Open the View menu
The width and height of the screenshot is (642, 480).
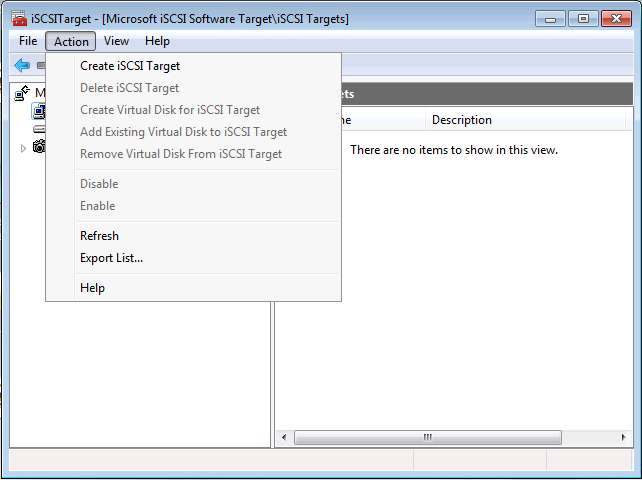tap(116, 41)
